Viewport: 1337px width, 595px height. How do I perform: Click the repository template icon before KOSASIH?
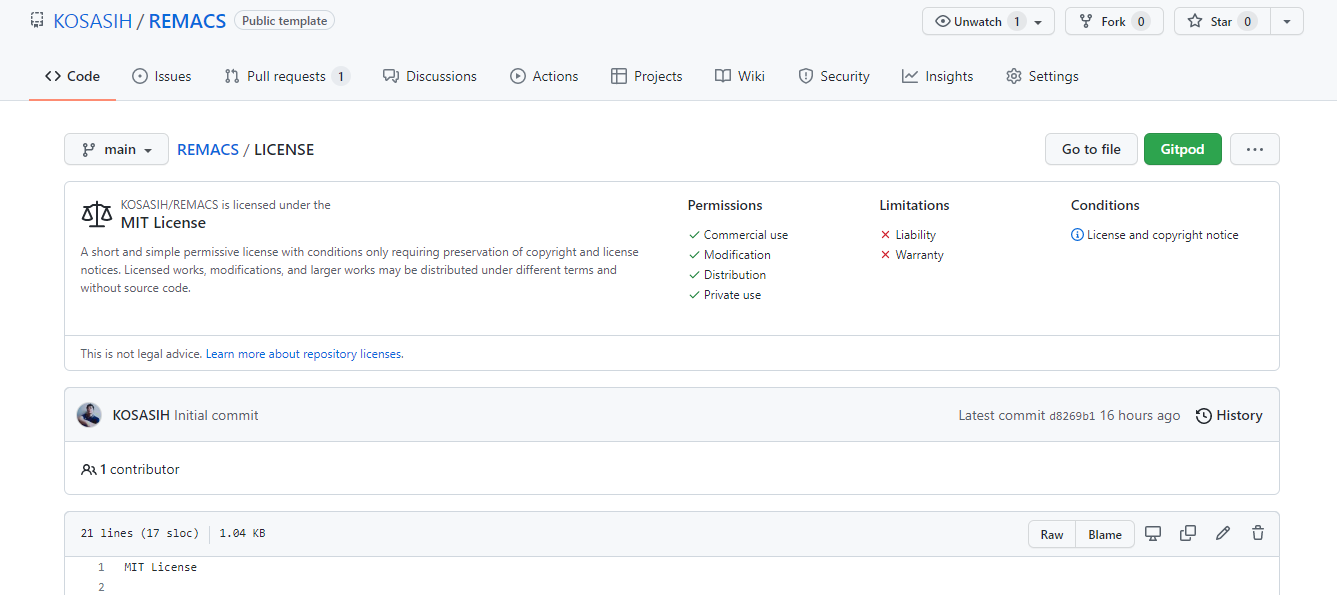(x=37, y=21)
